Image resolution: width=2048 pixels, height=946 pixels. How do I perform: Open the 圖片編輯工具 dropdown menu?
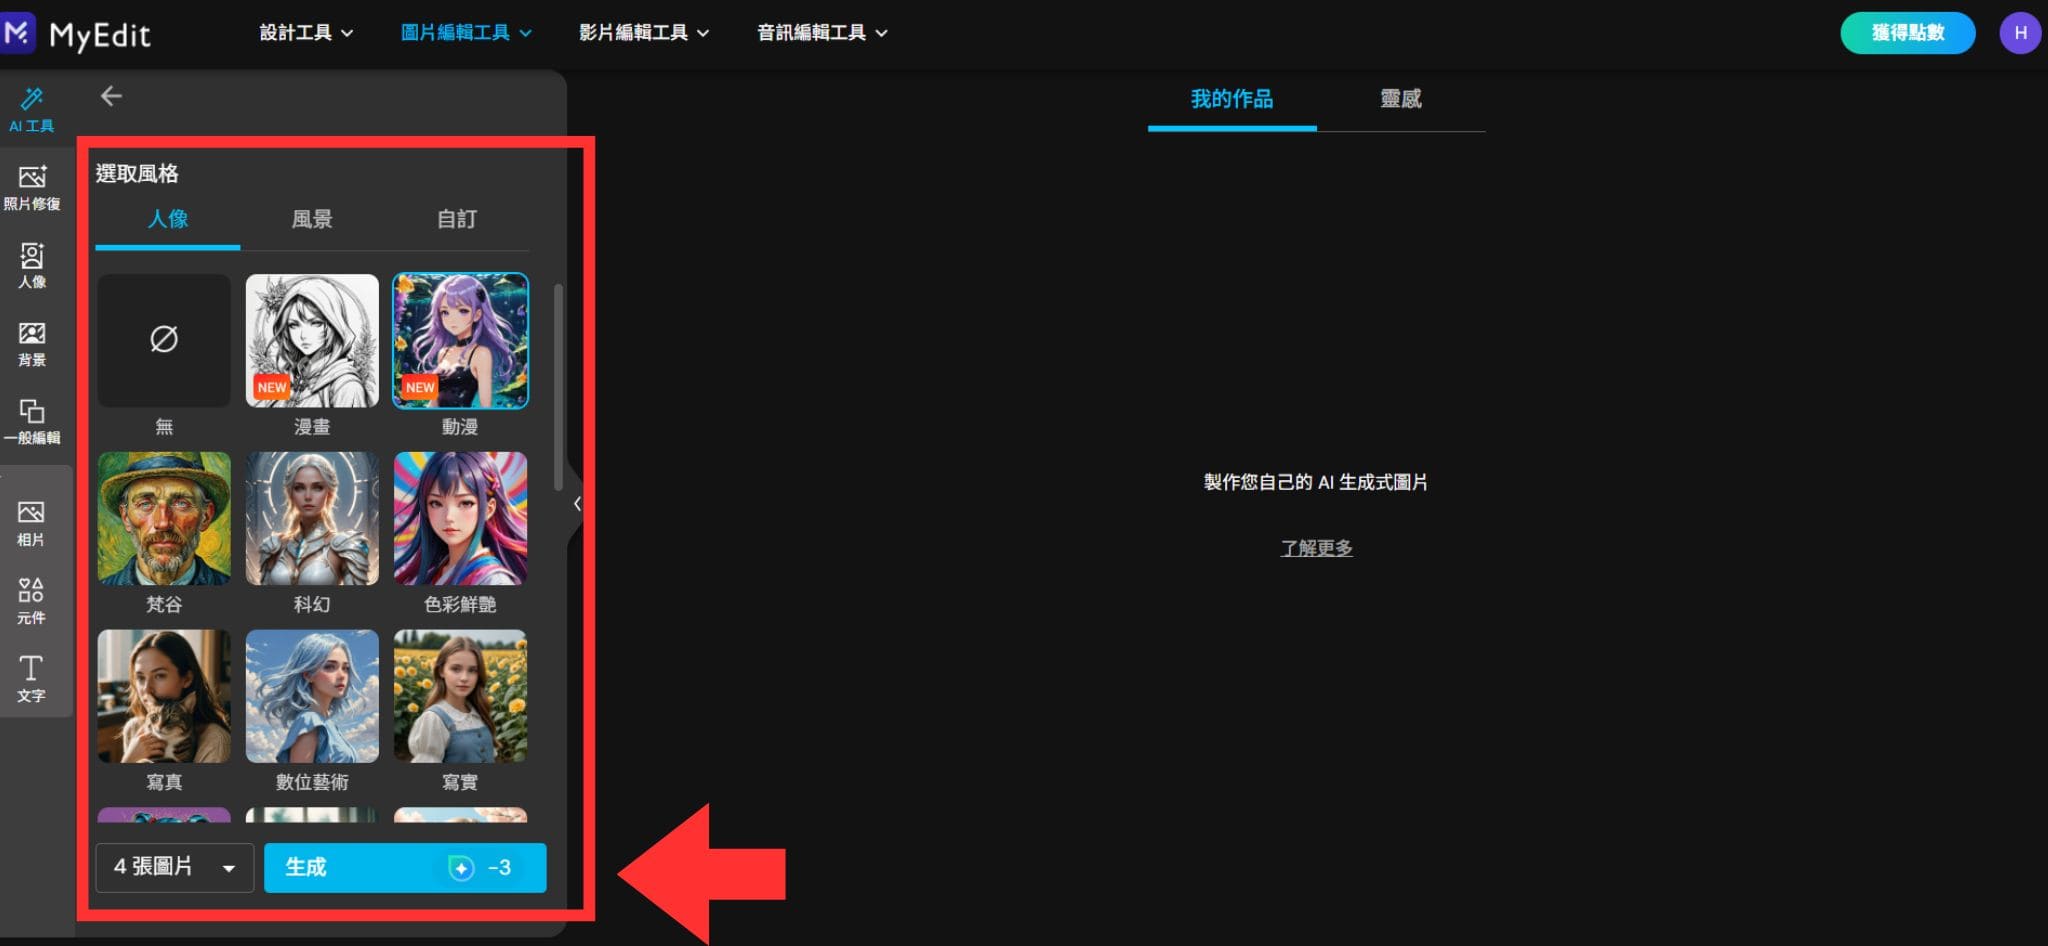pos(466,33)
